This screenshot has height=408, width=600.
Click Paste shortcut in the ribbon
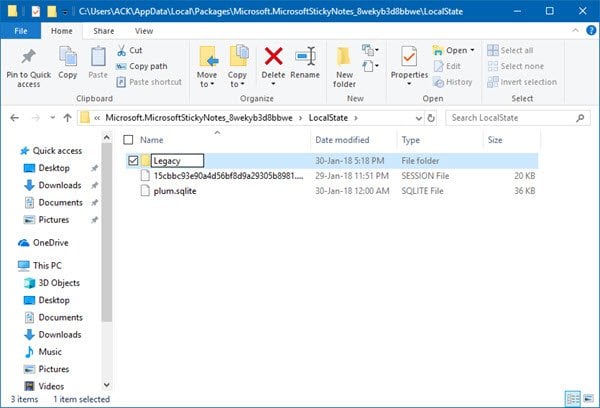point(149,82)
